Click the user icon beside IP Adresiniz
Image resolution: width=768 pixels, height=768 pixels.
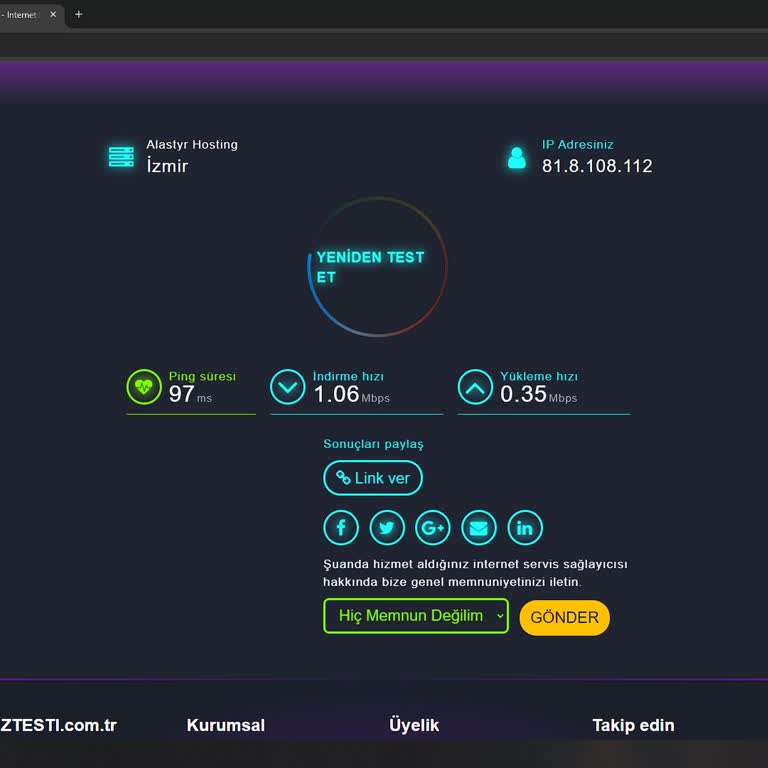point(517,158)
